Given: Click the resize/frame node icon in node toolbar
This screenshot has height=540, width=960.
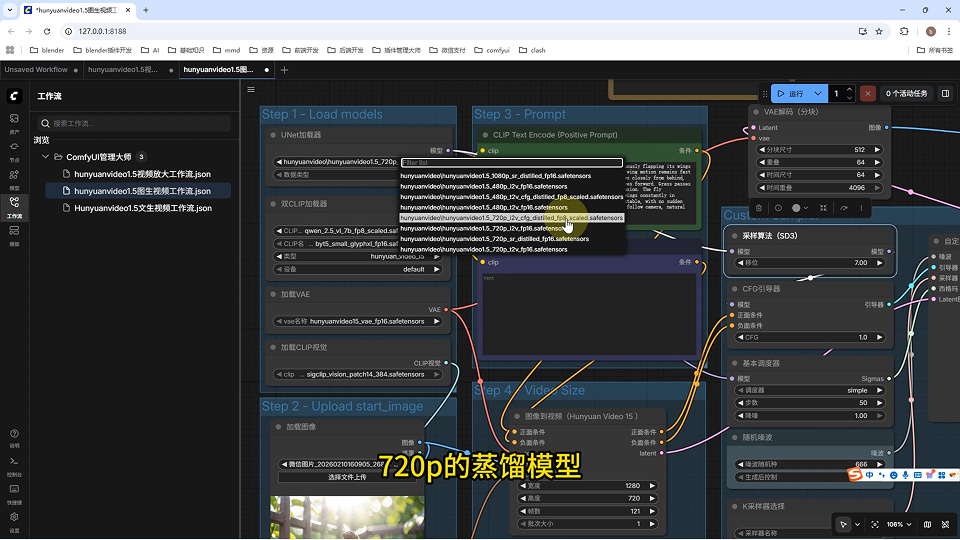Looking at the screenshot, I should 823,208.
